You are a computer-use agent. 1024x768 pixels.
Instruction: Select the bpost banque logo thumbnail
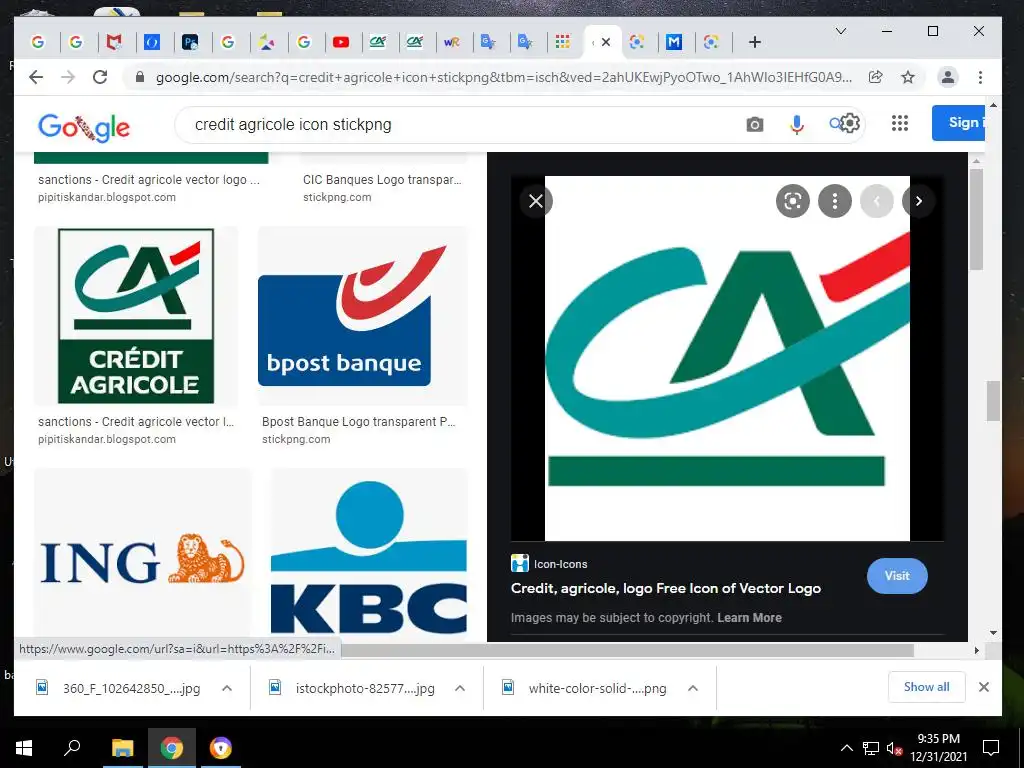click(x=362, y=316)
